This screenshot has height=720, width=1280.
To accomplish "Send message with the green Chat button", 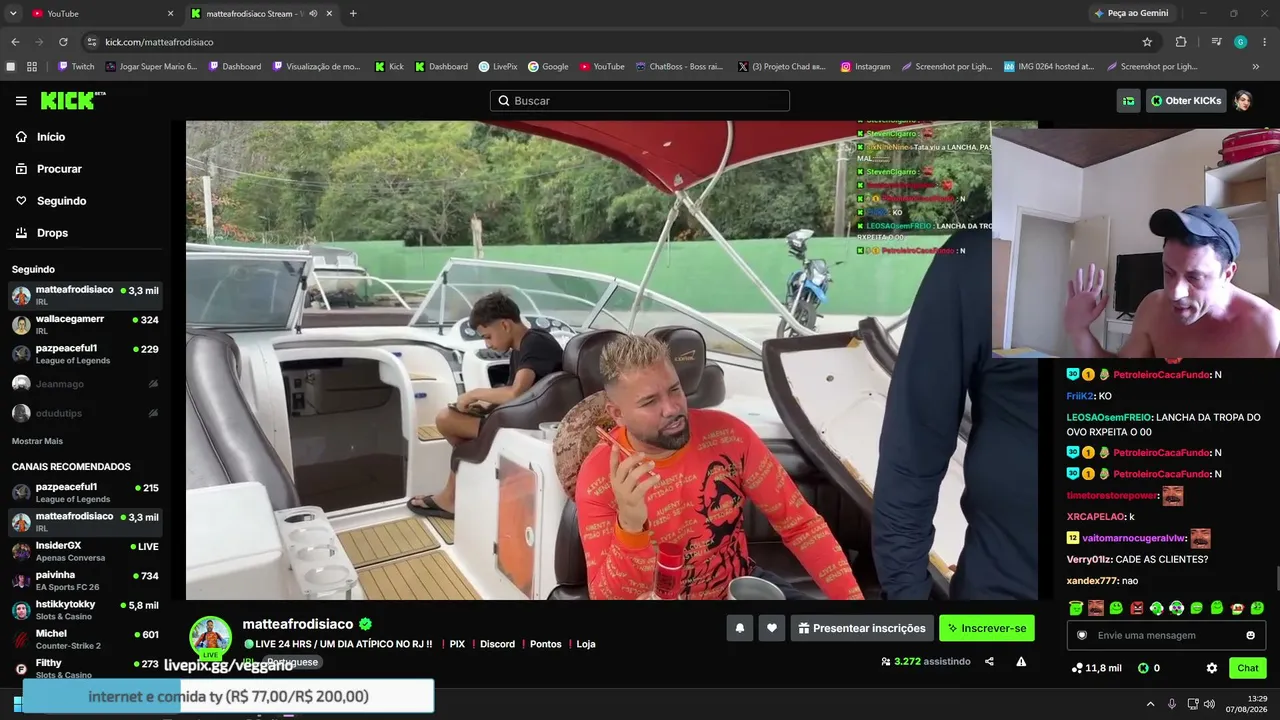I will [x=1248, y=668].
